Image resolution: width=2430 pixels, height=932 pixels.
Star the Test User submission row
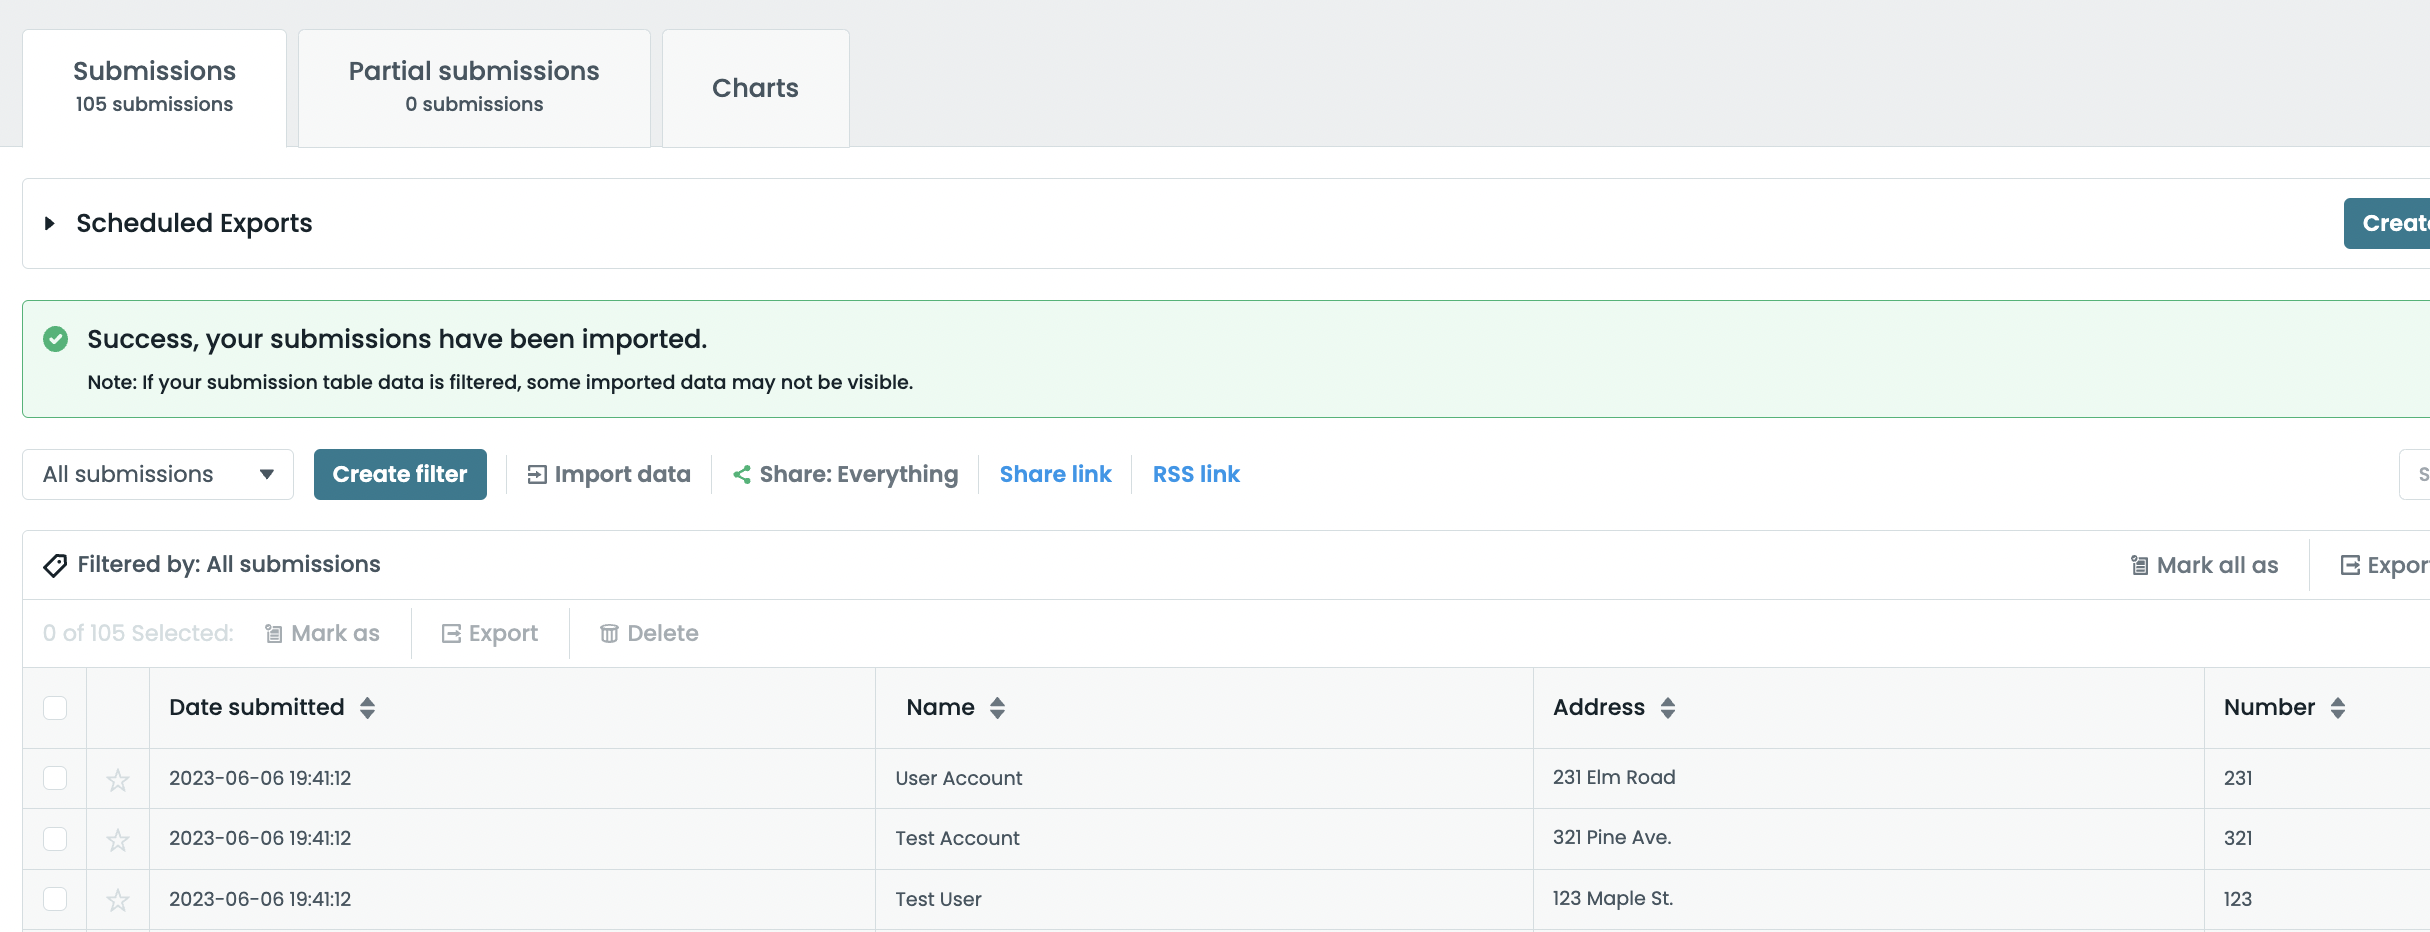118,900
